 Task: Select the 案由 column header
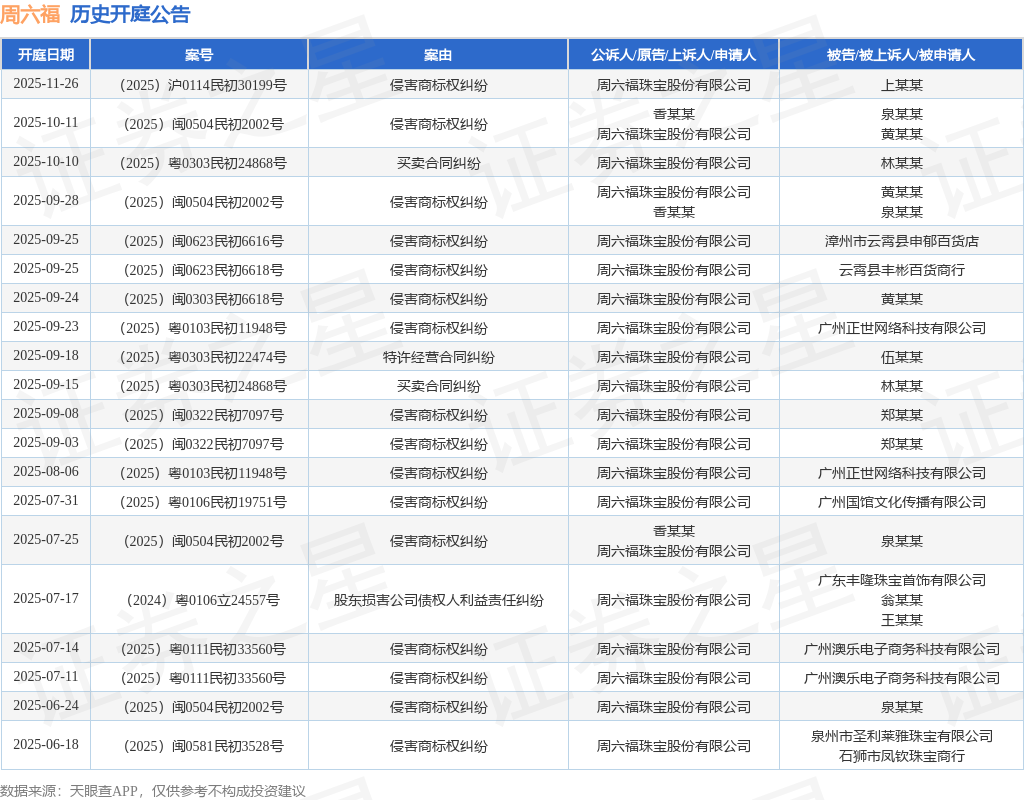click(x=438, y=55)
